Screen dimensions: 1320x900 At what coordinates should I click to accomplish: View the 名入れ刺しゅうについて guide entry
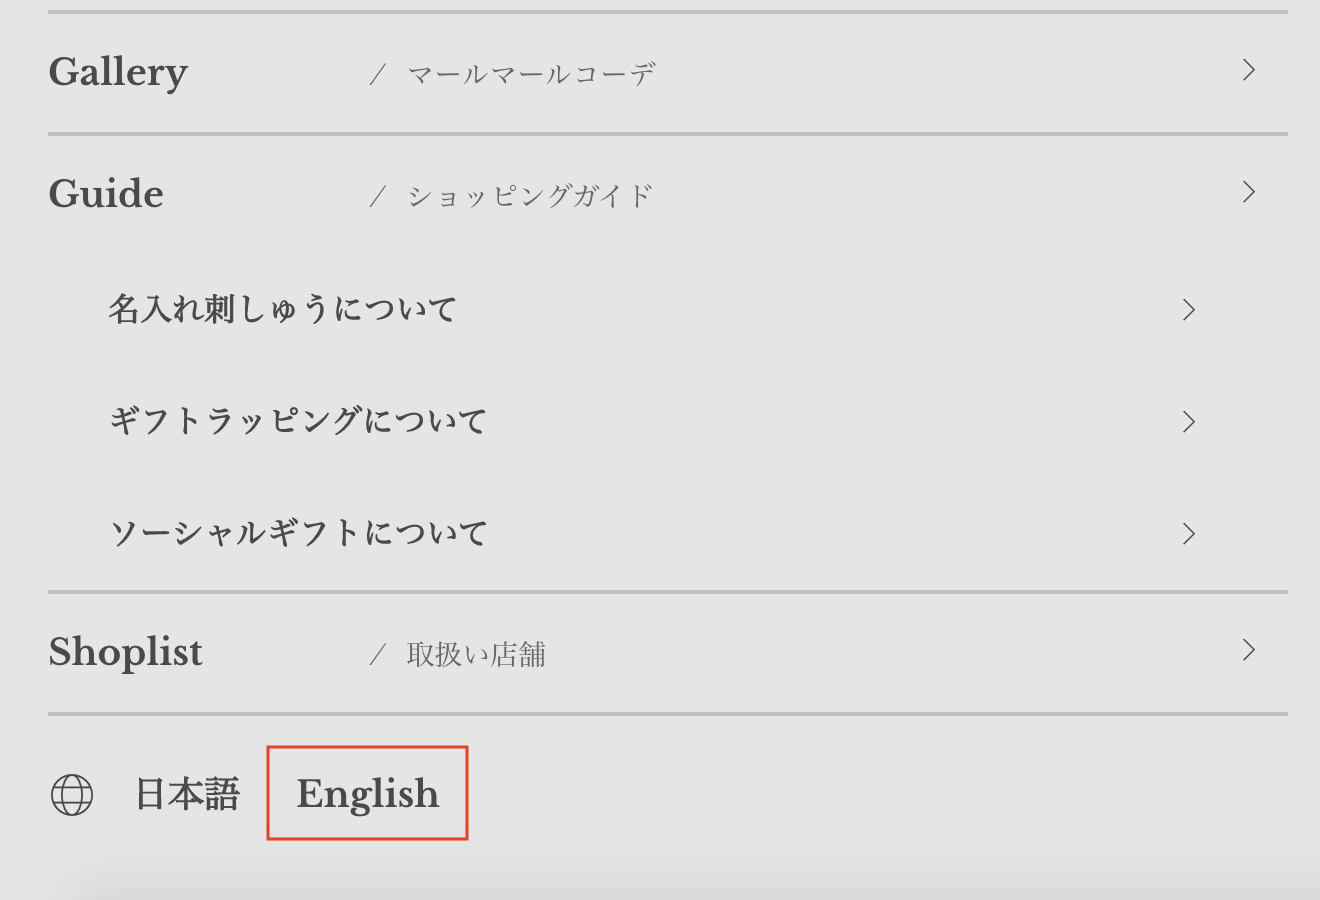click(284, 310)
